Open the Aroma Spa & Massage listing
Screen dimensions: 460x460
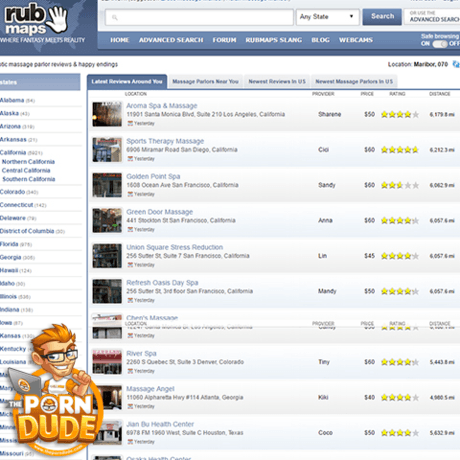pos(162,106)
